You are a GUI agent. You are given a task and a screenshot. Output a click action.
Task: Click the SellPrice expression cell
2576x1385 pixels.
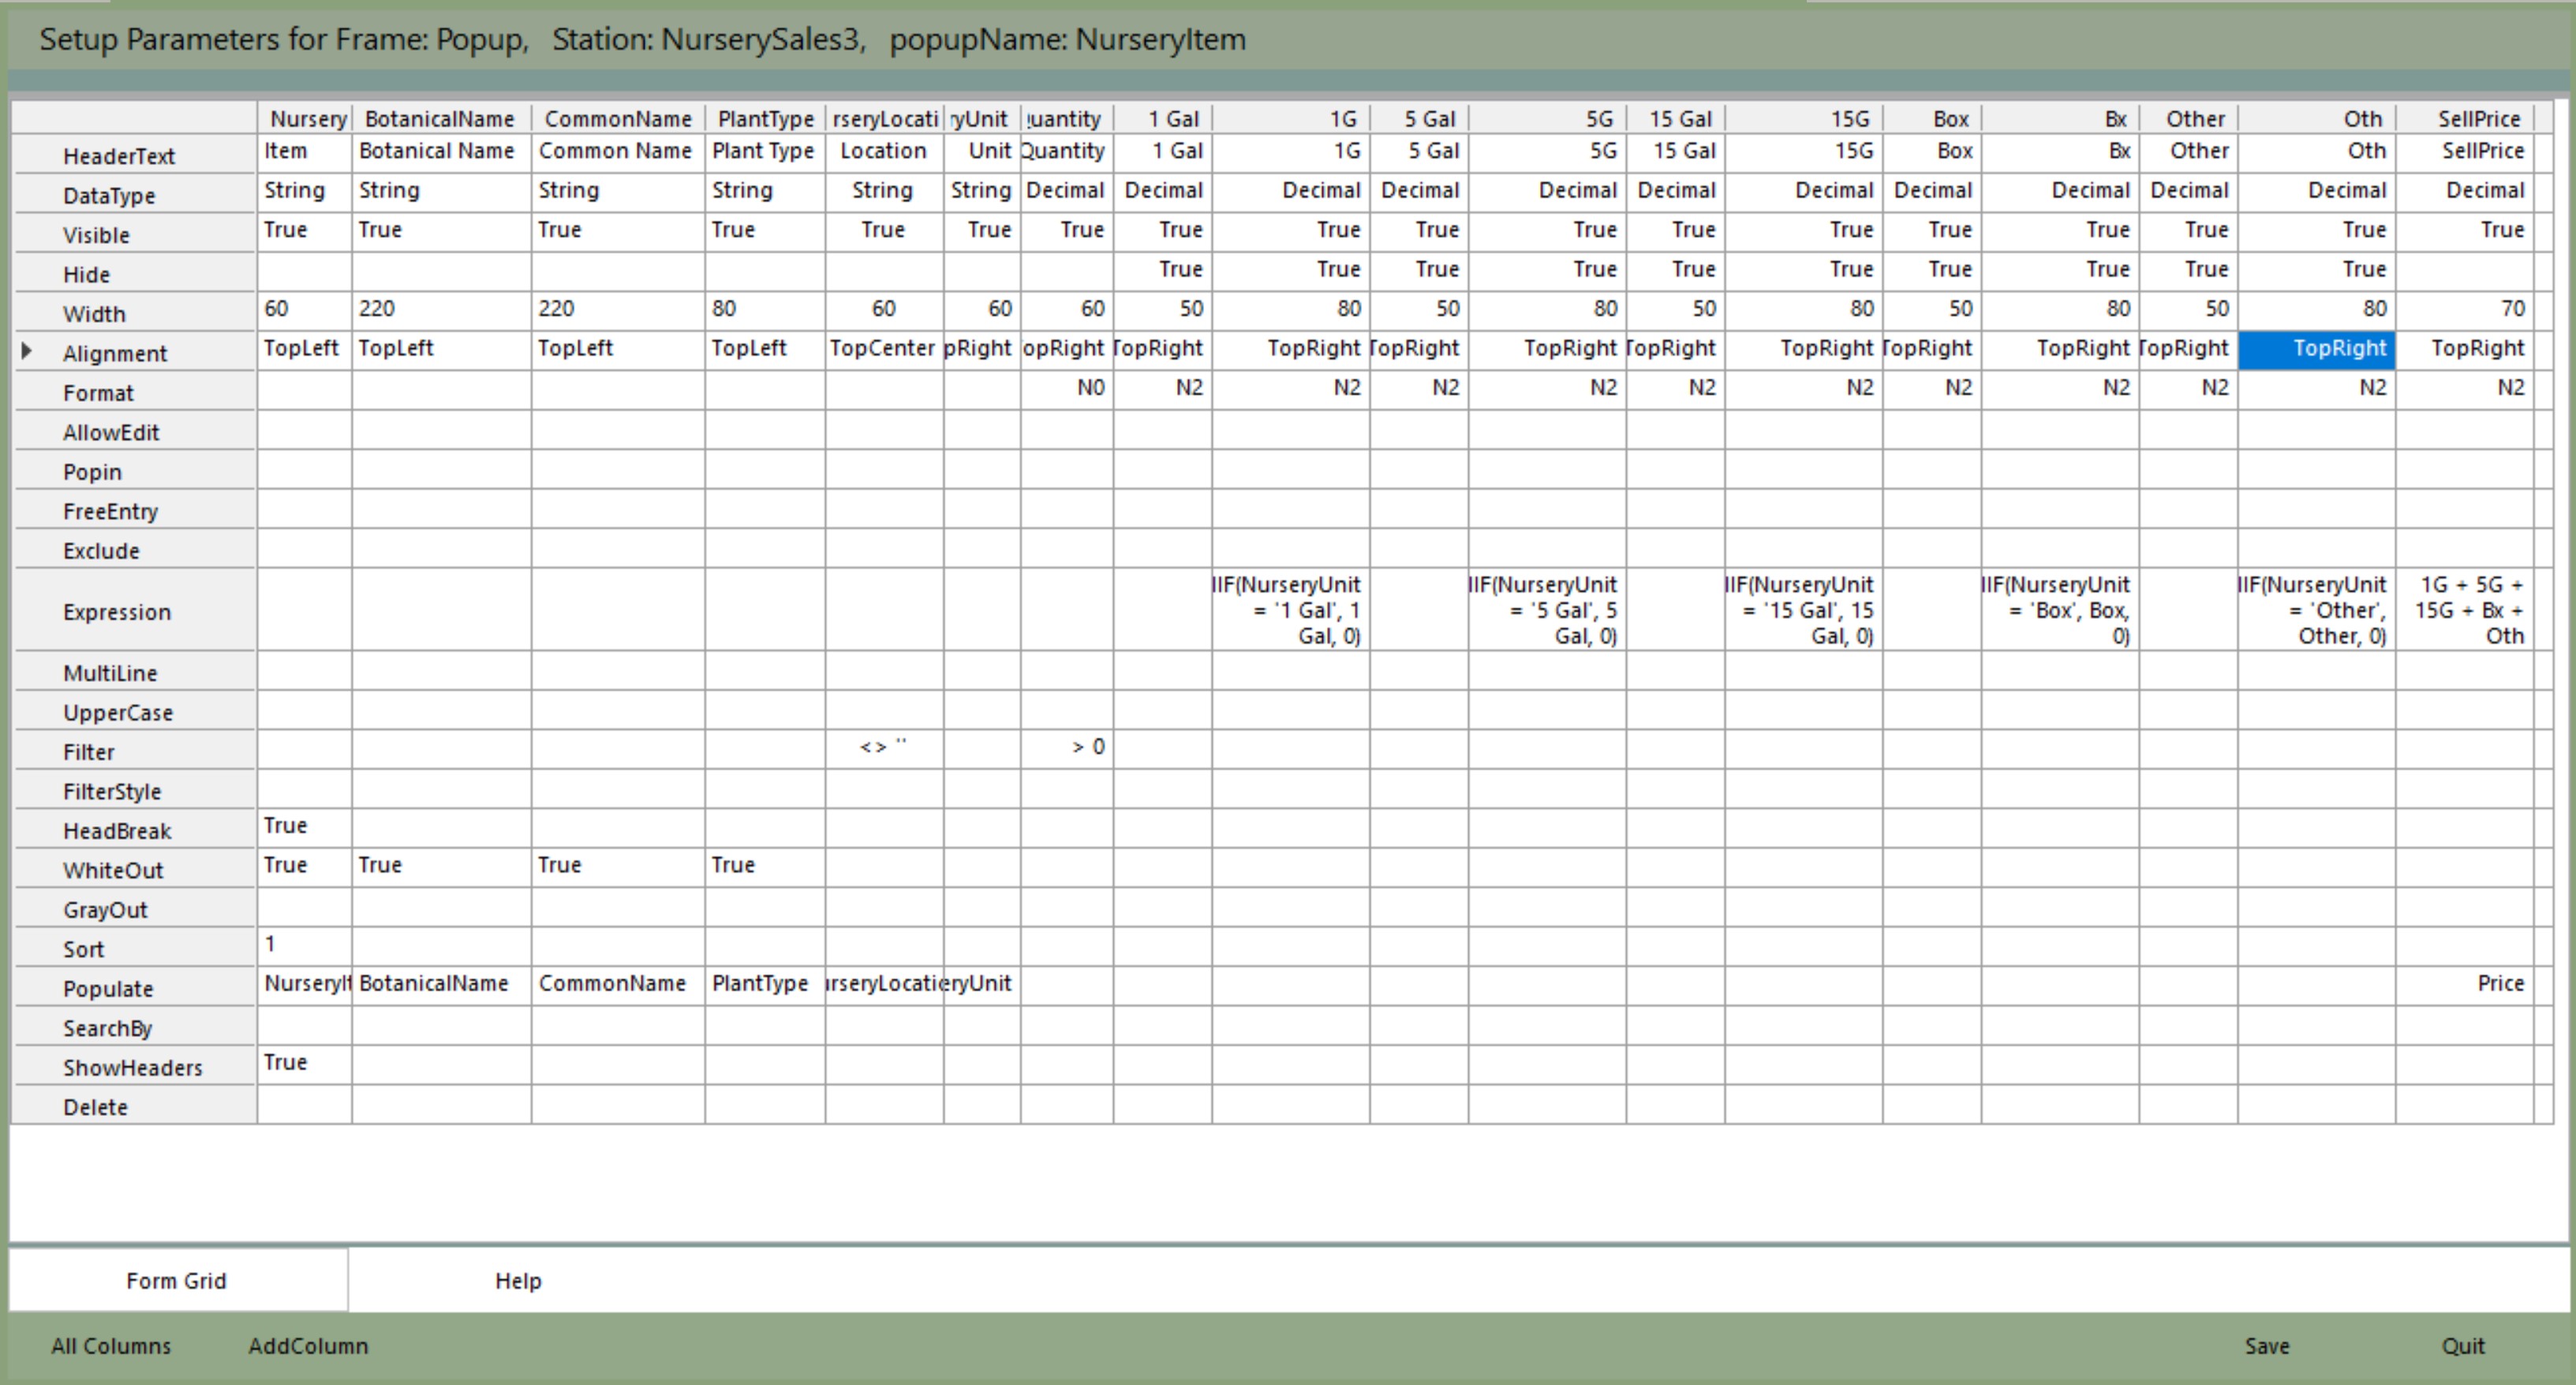click(x=2465, y=610)
